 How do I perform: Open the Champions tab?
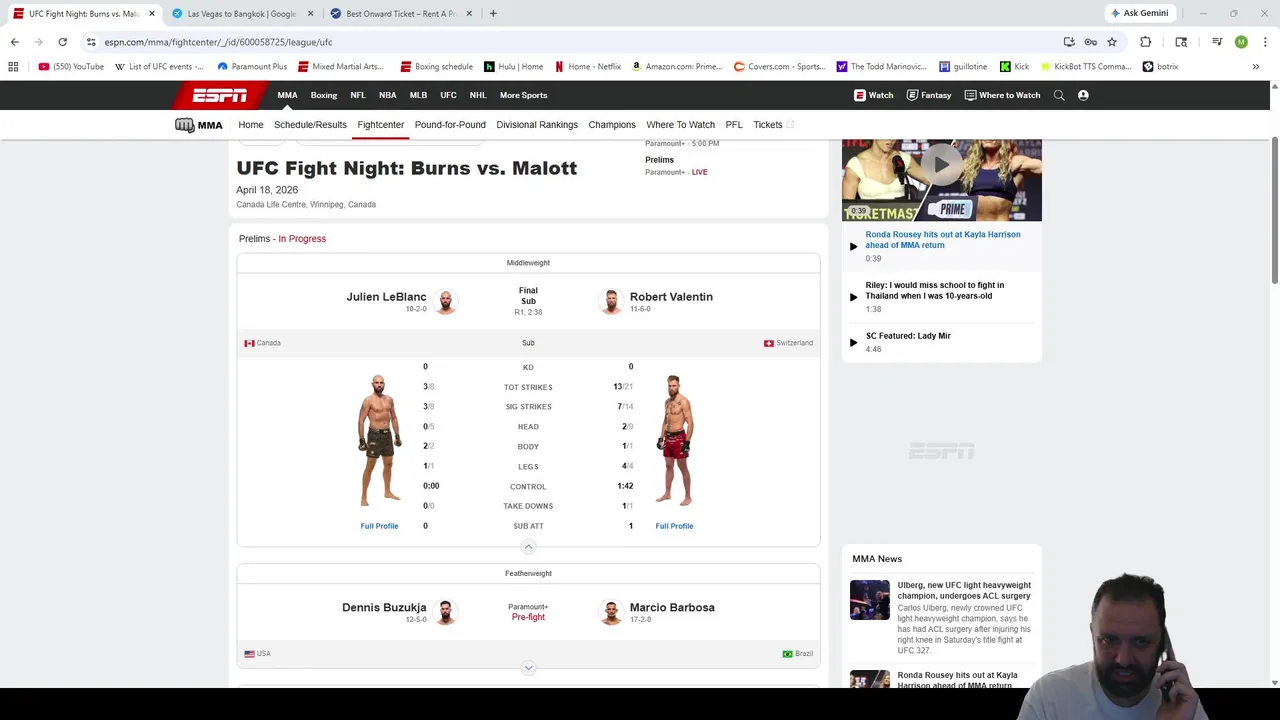coord(612,125)
